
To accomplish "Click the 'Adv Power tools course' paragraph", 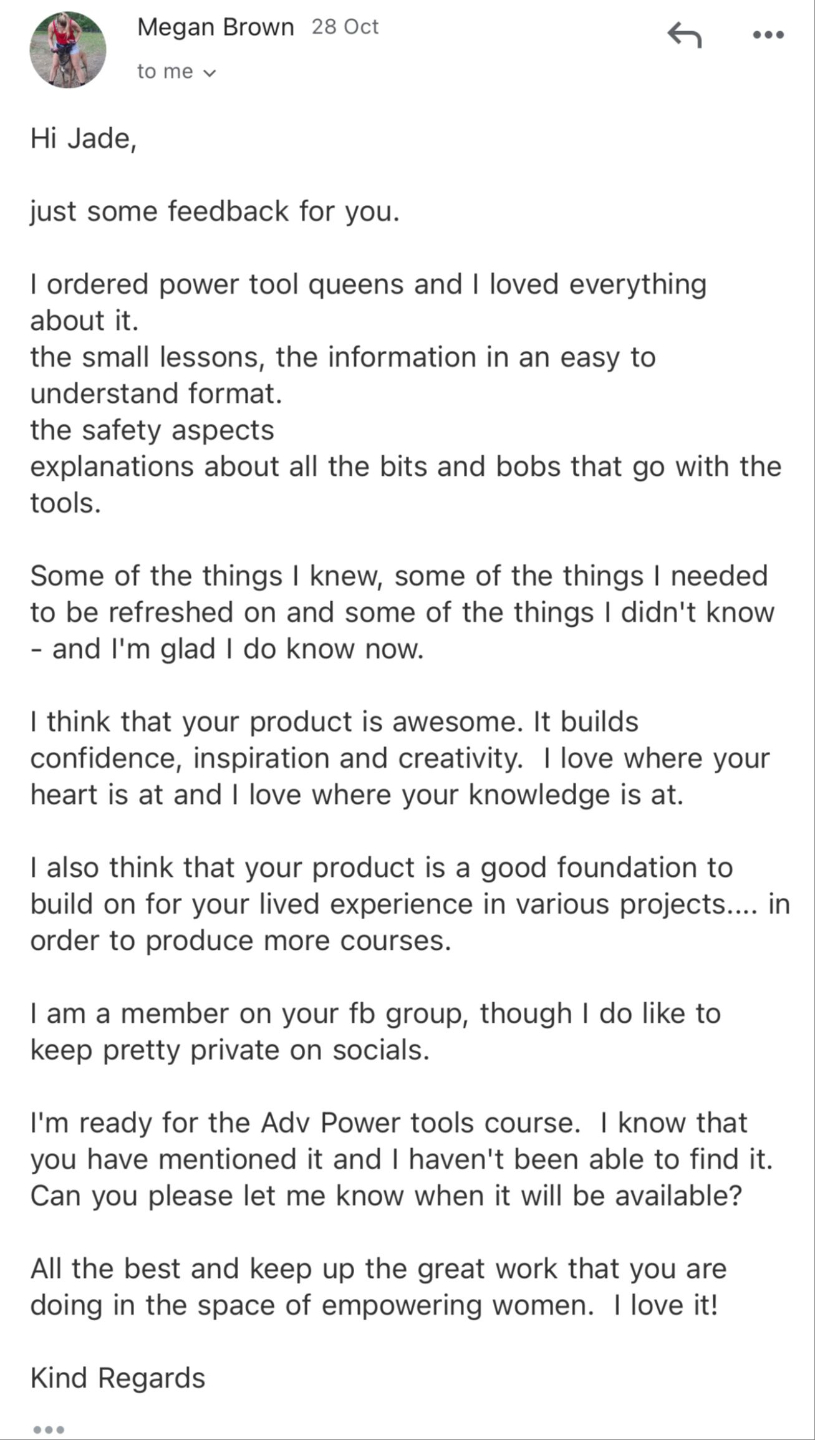I will click(400, 1159).
